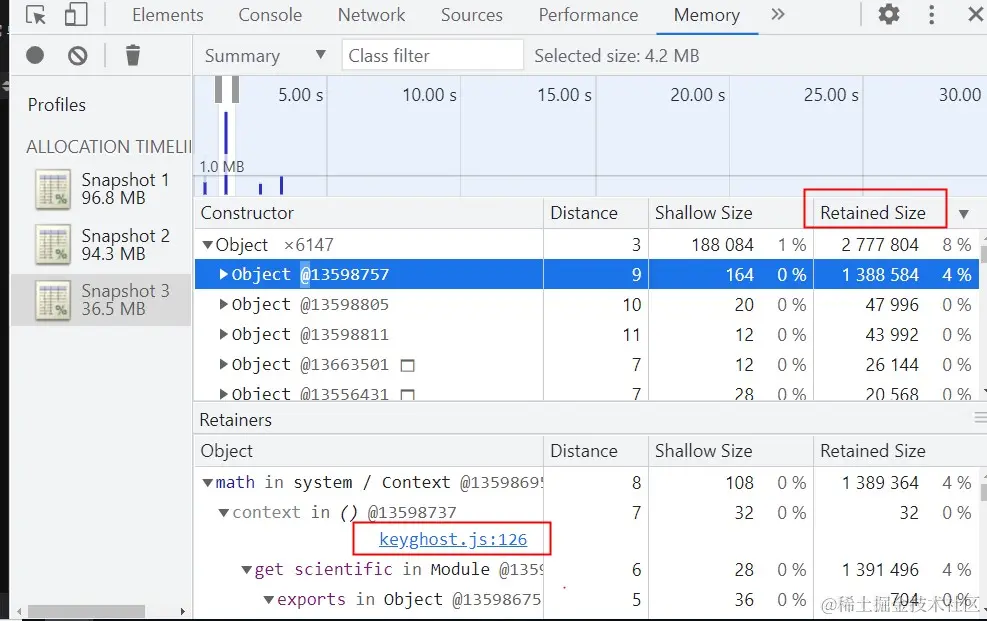Click retained size value 1 388 584
This screenshot has height=621, width=987.
880,275
